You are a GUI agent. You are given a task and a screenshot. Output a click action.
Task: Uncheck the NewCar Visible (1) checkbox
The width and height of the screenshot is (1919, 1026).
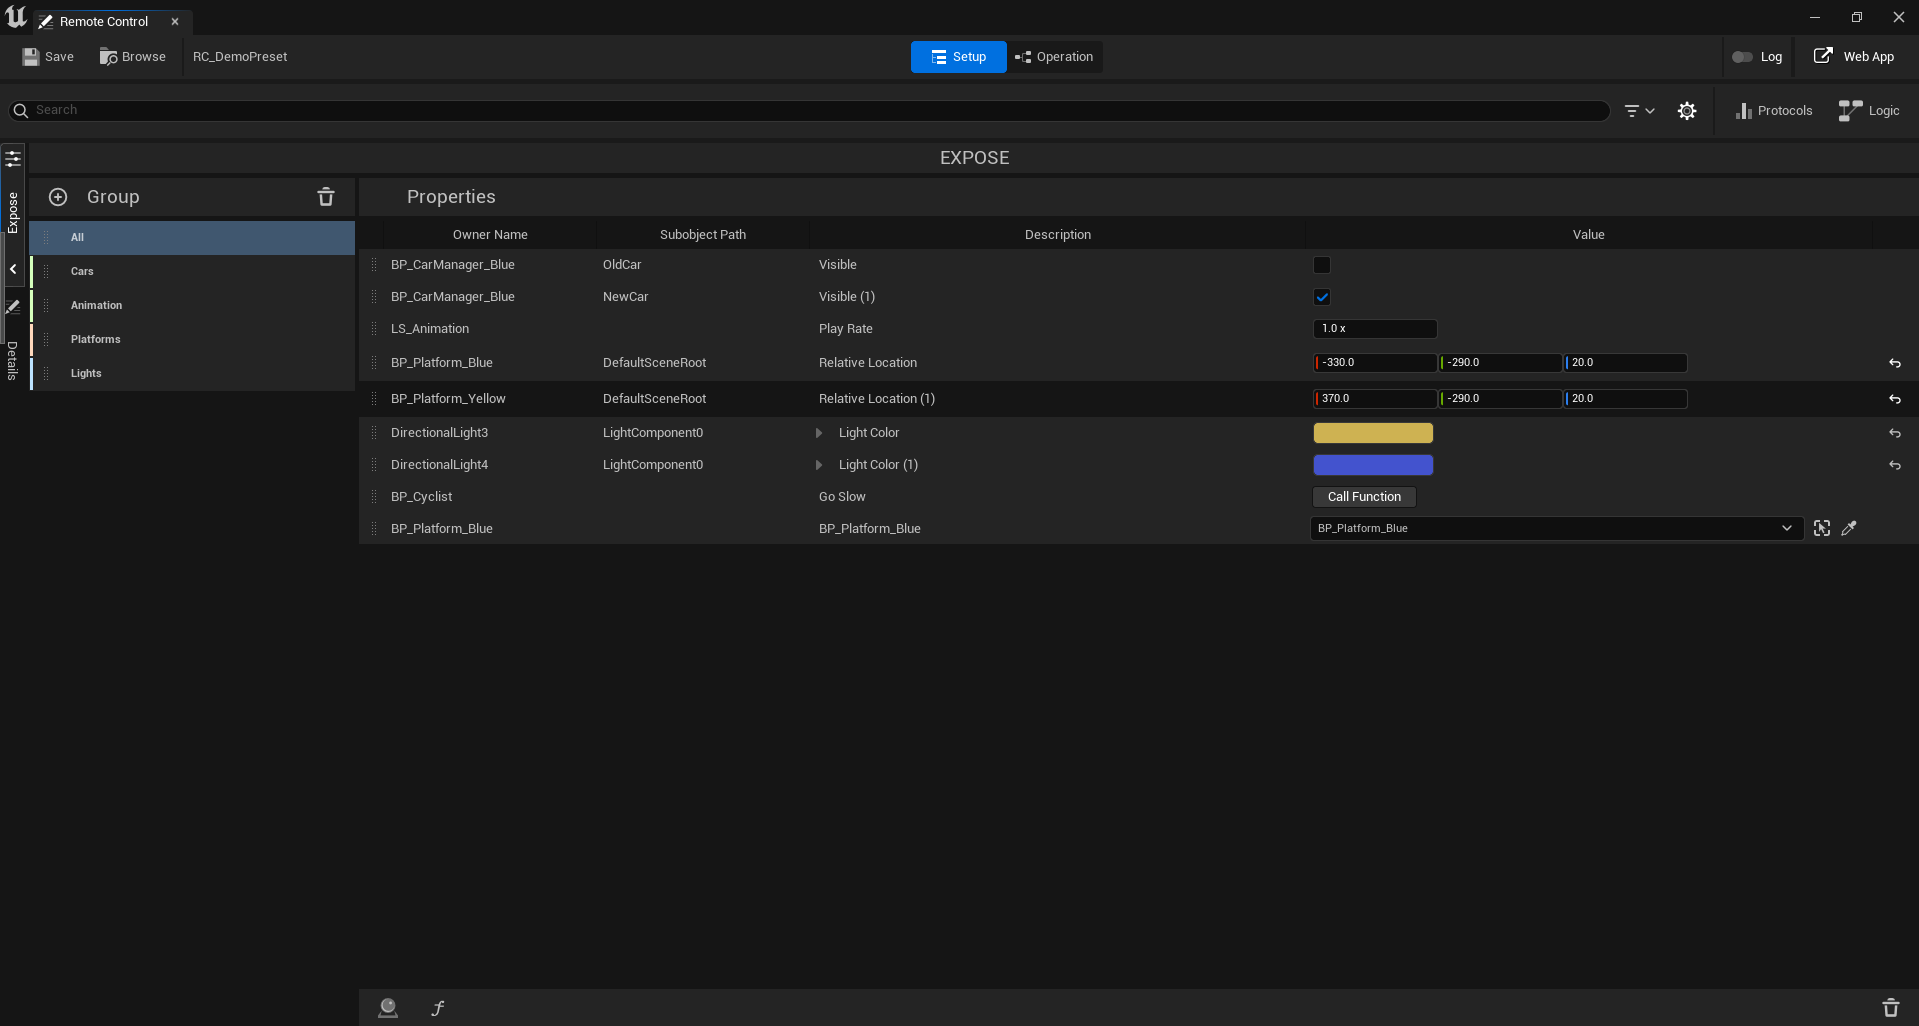(x=1322, y=297)
